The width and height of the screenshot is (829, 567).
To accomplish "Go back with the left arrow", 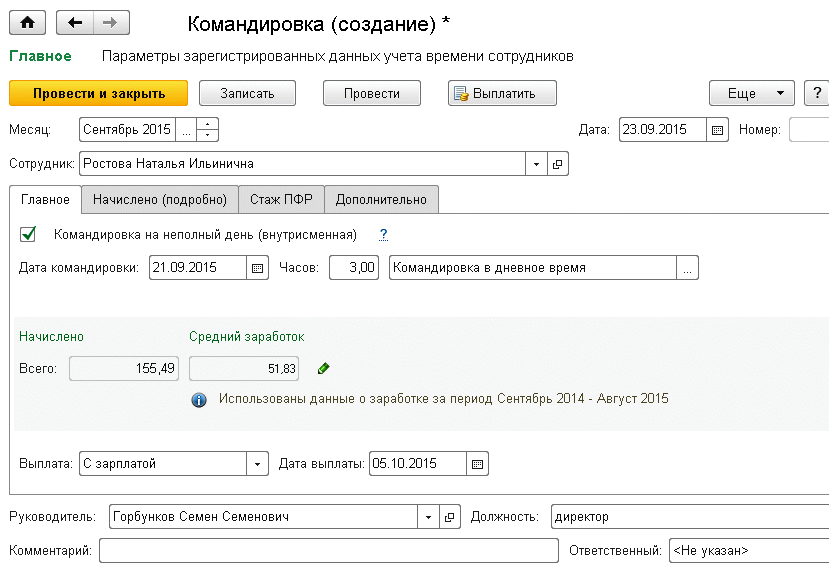I will coord(75,22).
